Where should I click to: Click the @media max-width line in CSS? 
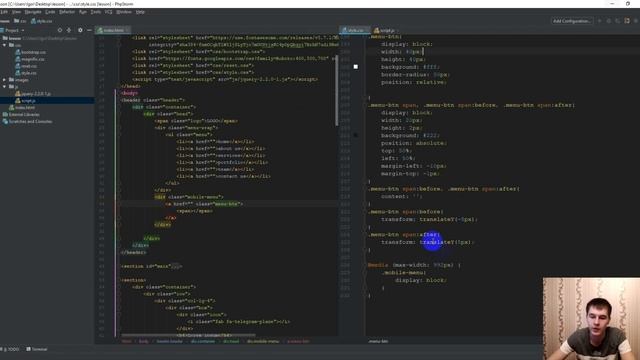414,265
